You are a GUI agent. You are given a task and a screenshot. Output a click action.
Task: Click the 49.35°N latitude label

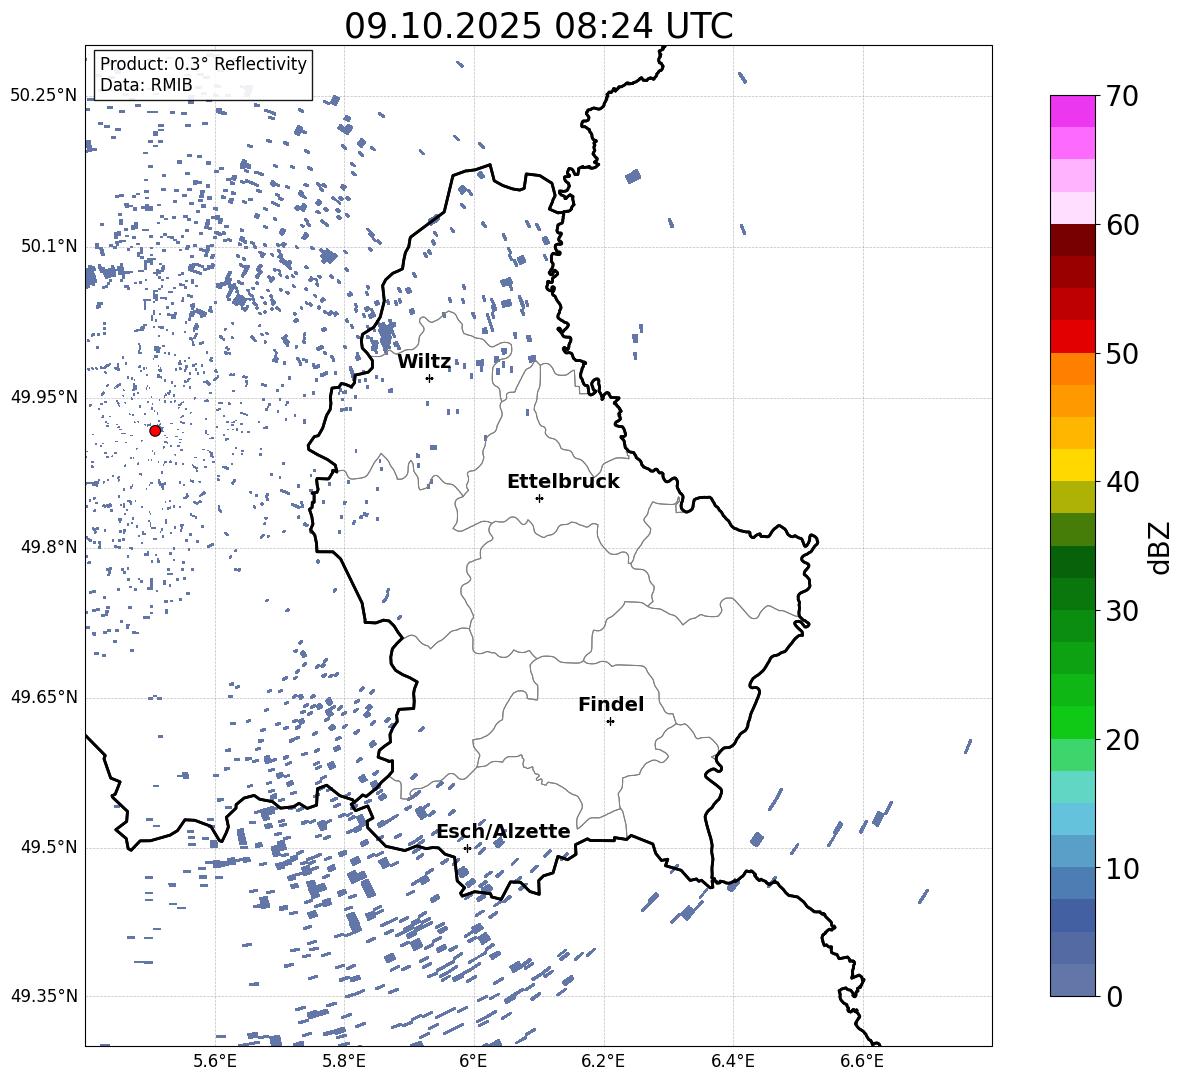click(45, 996)
